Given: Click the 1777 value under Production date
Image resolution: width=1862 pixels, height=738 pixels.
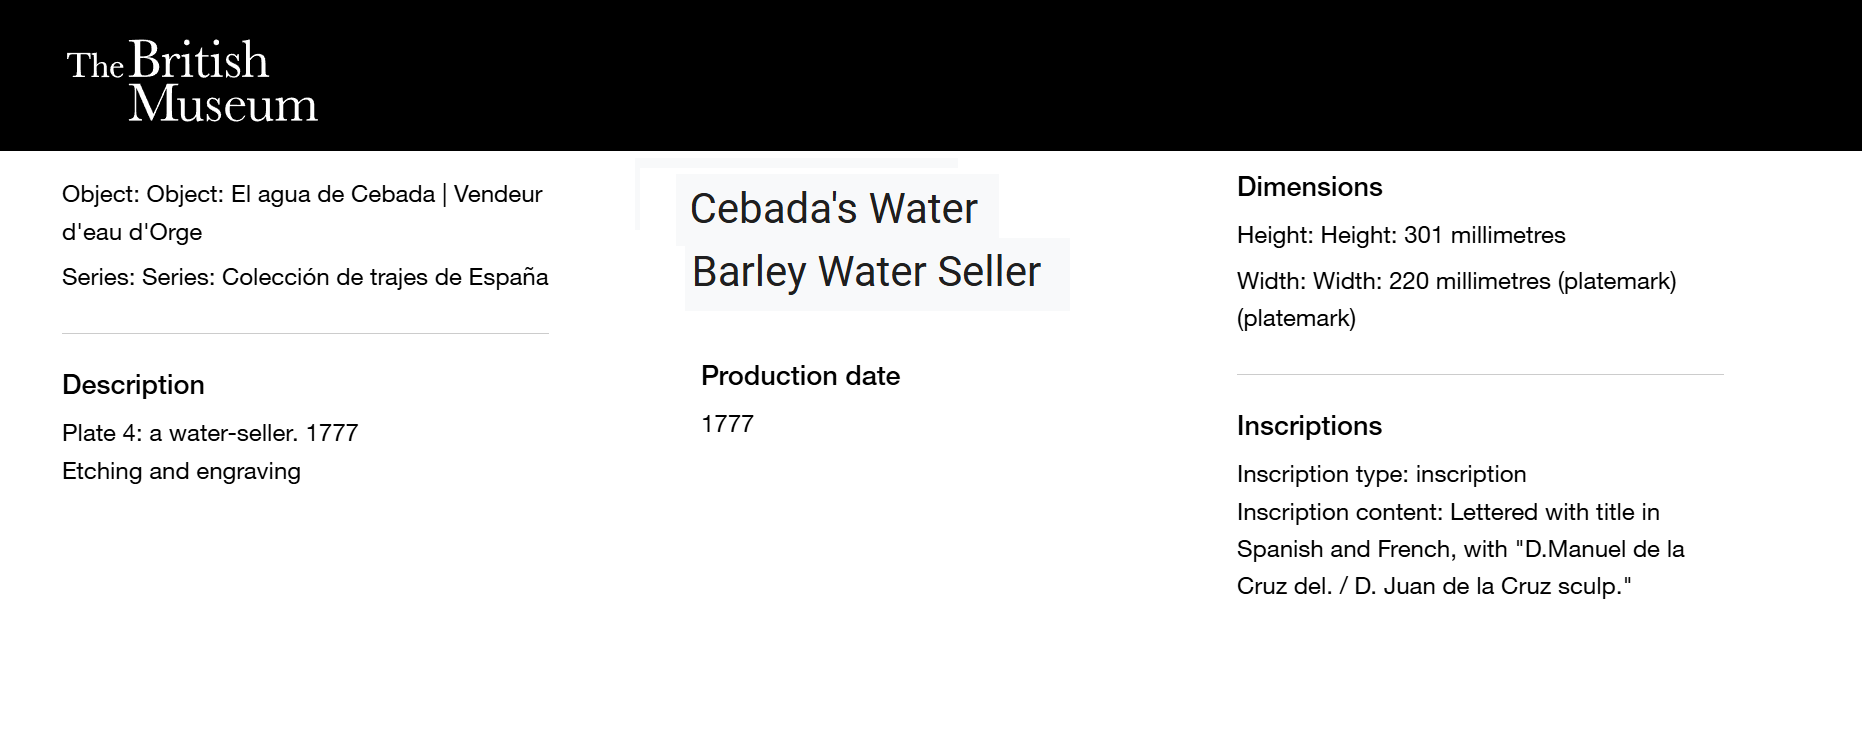Looking at the screenshot, I should [x=727, y=424].
